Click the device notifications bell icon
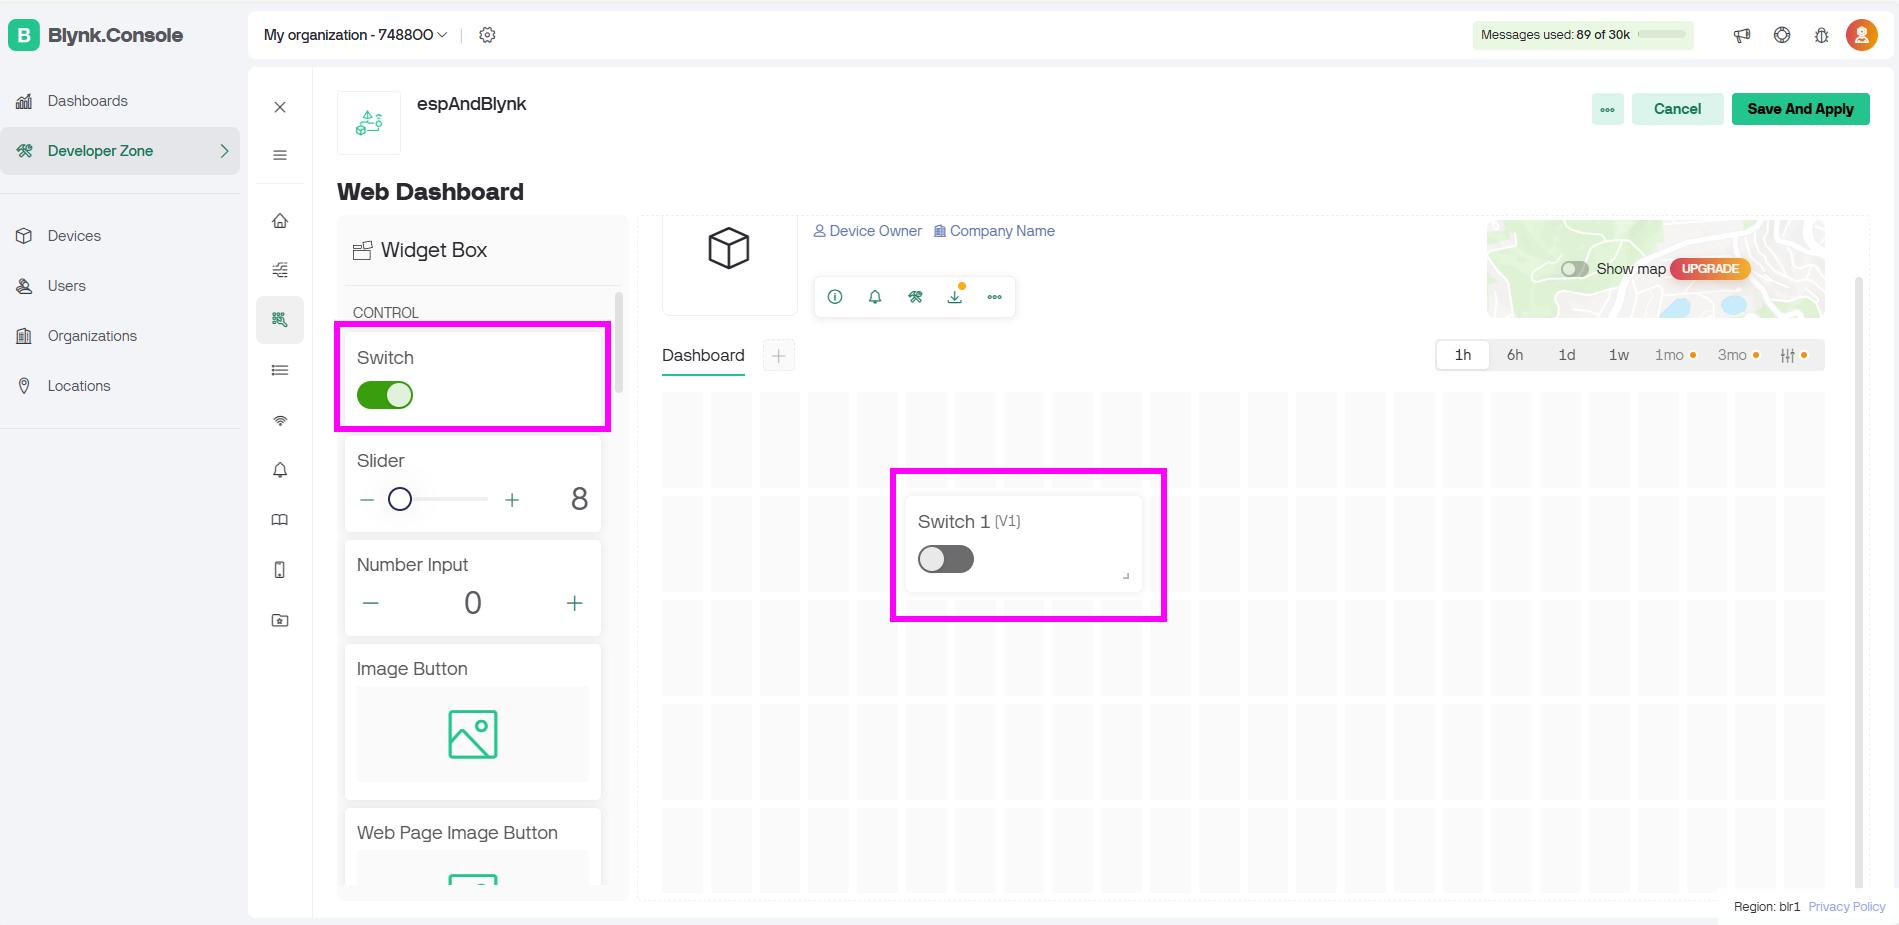This screenshot has width=1899, height=925. (875, 297)
